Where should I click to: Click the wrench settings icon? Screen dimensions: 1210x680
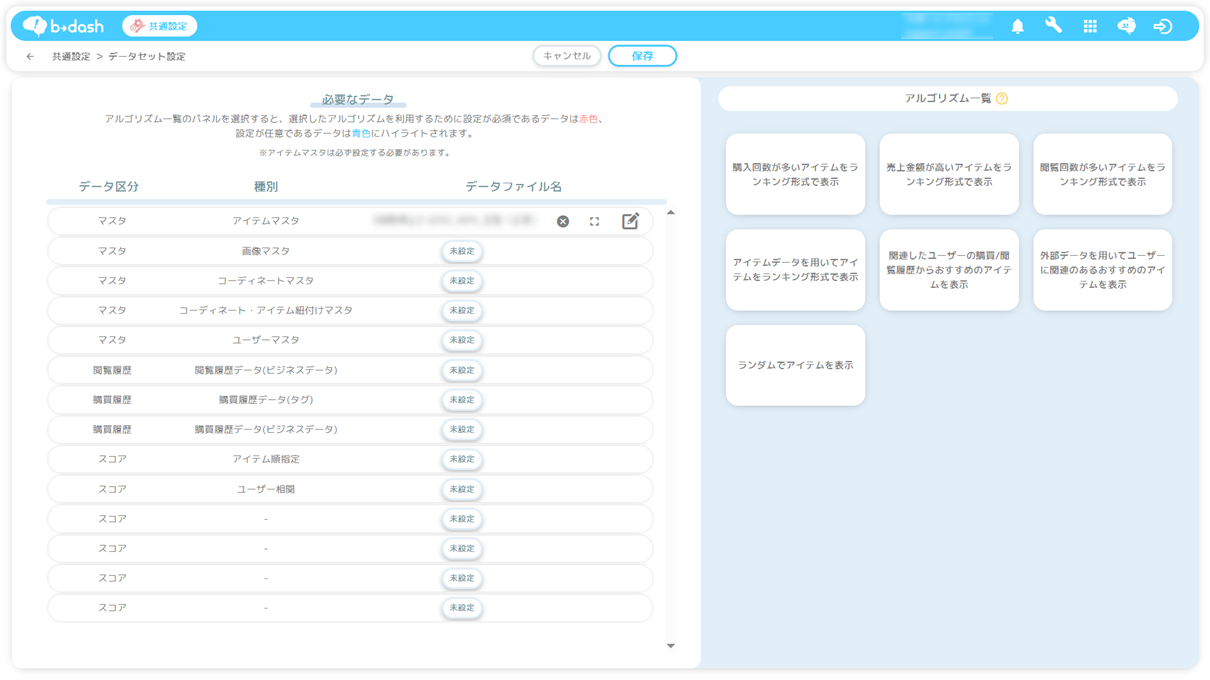tap(1053, 26)
